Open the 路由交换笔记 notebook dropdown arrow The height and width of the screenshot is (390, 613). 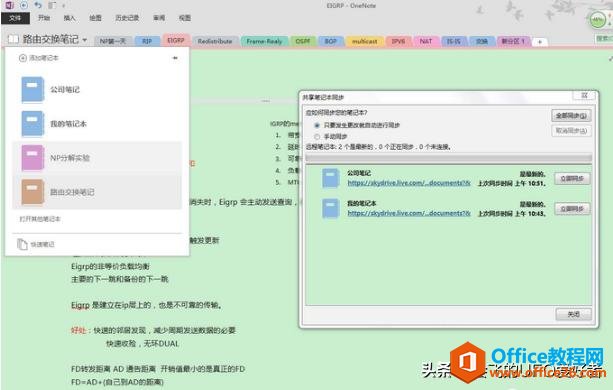(x=84, y=40)
